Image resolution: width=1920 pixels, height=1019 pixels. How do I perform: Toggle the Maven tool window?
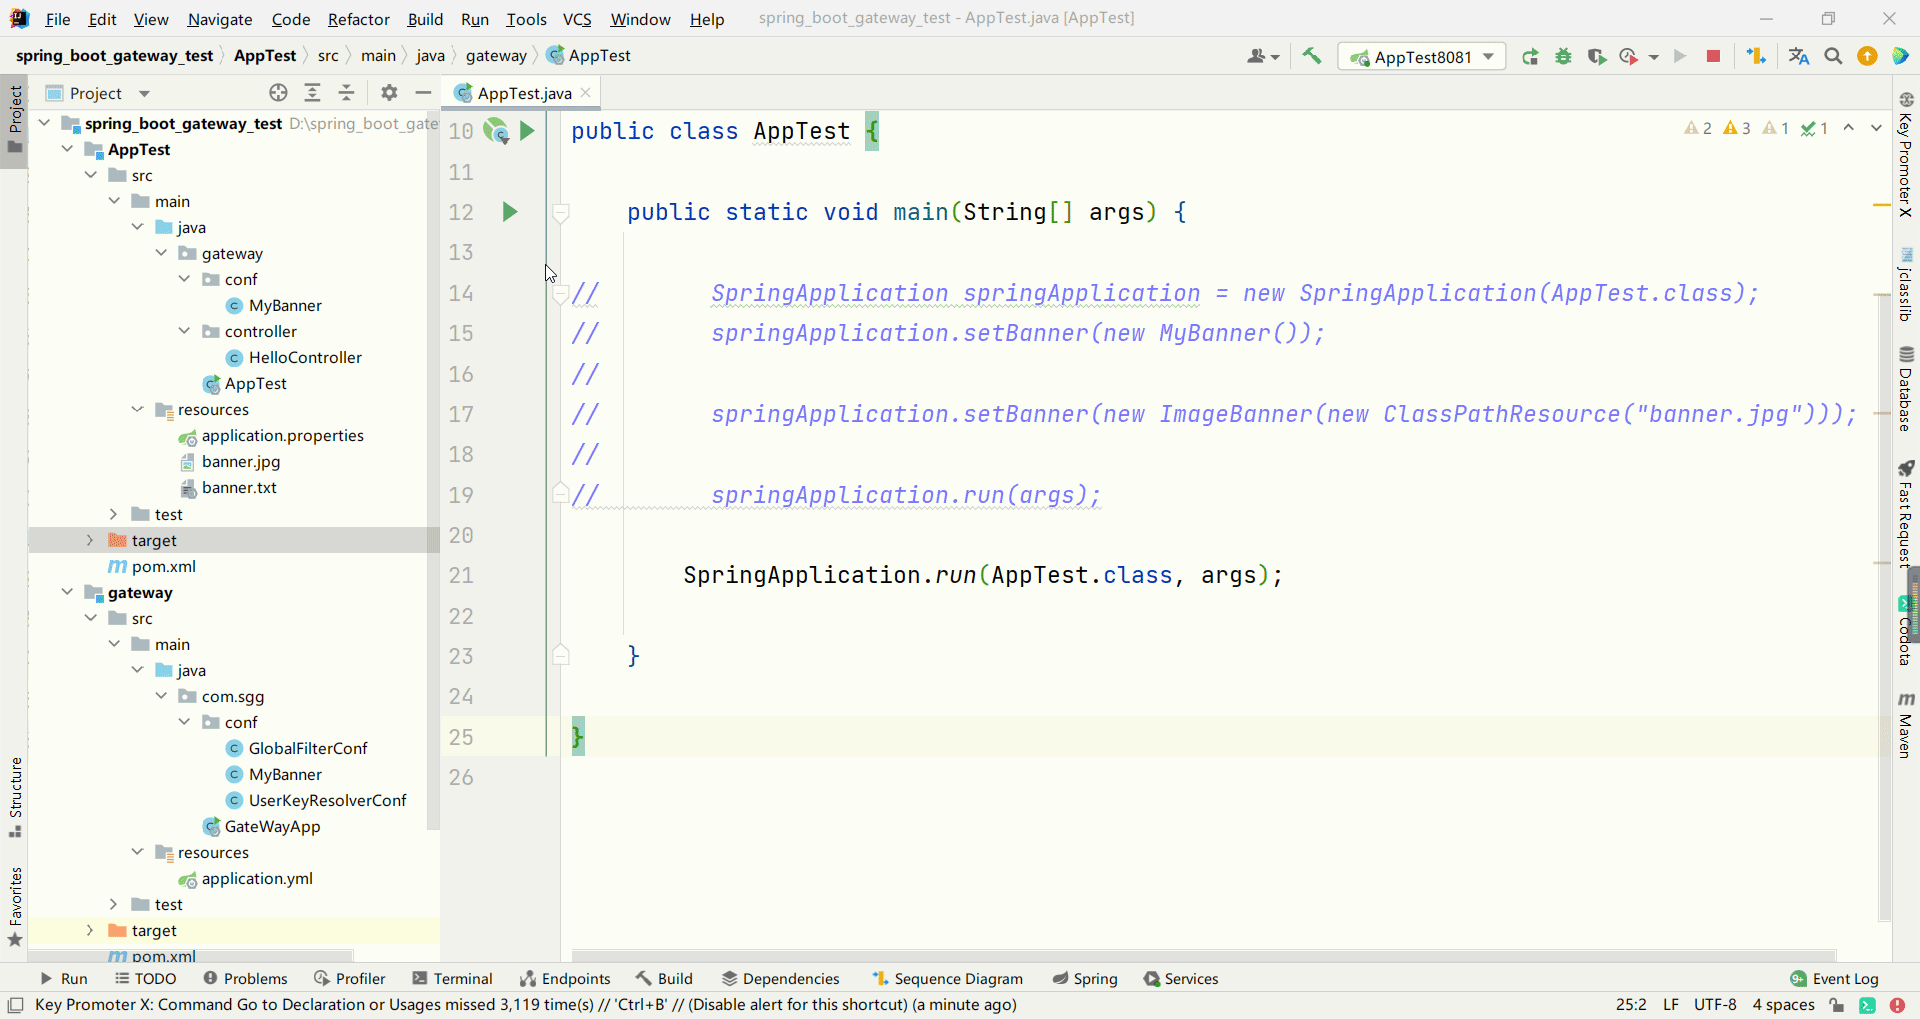point(1906,725)
